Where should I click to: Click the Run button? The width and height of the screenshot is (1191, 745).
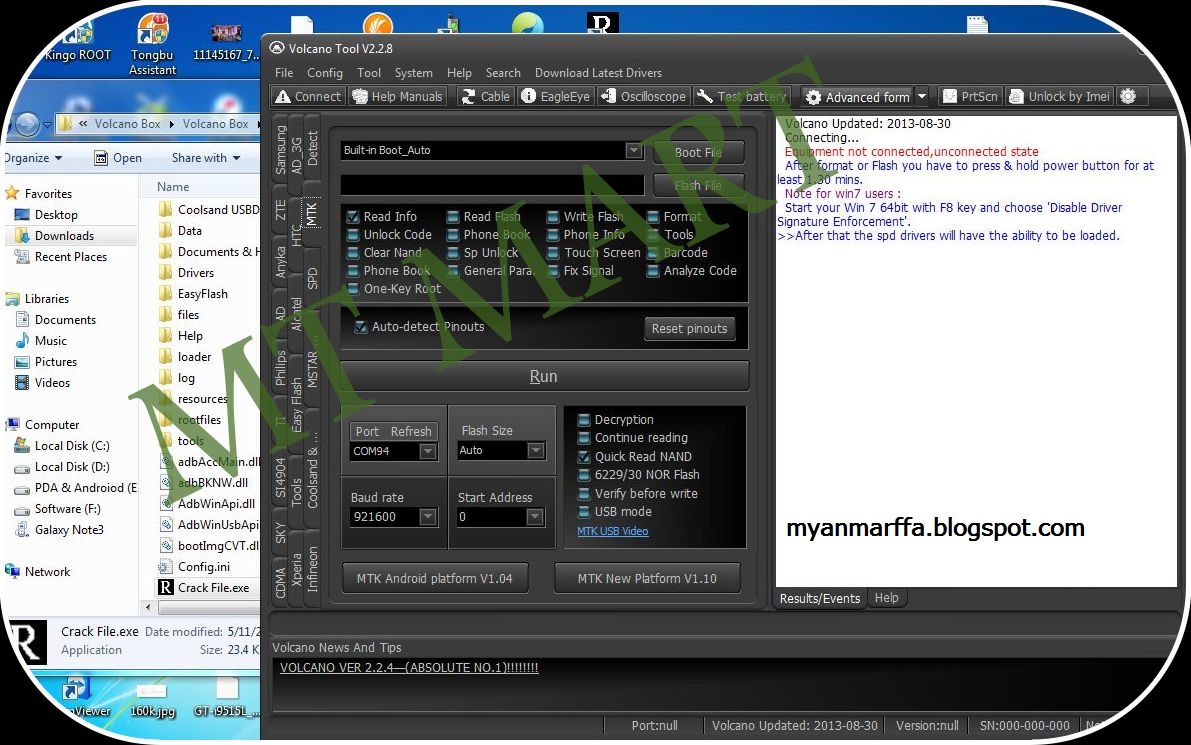(544, 376)
